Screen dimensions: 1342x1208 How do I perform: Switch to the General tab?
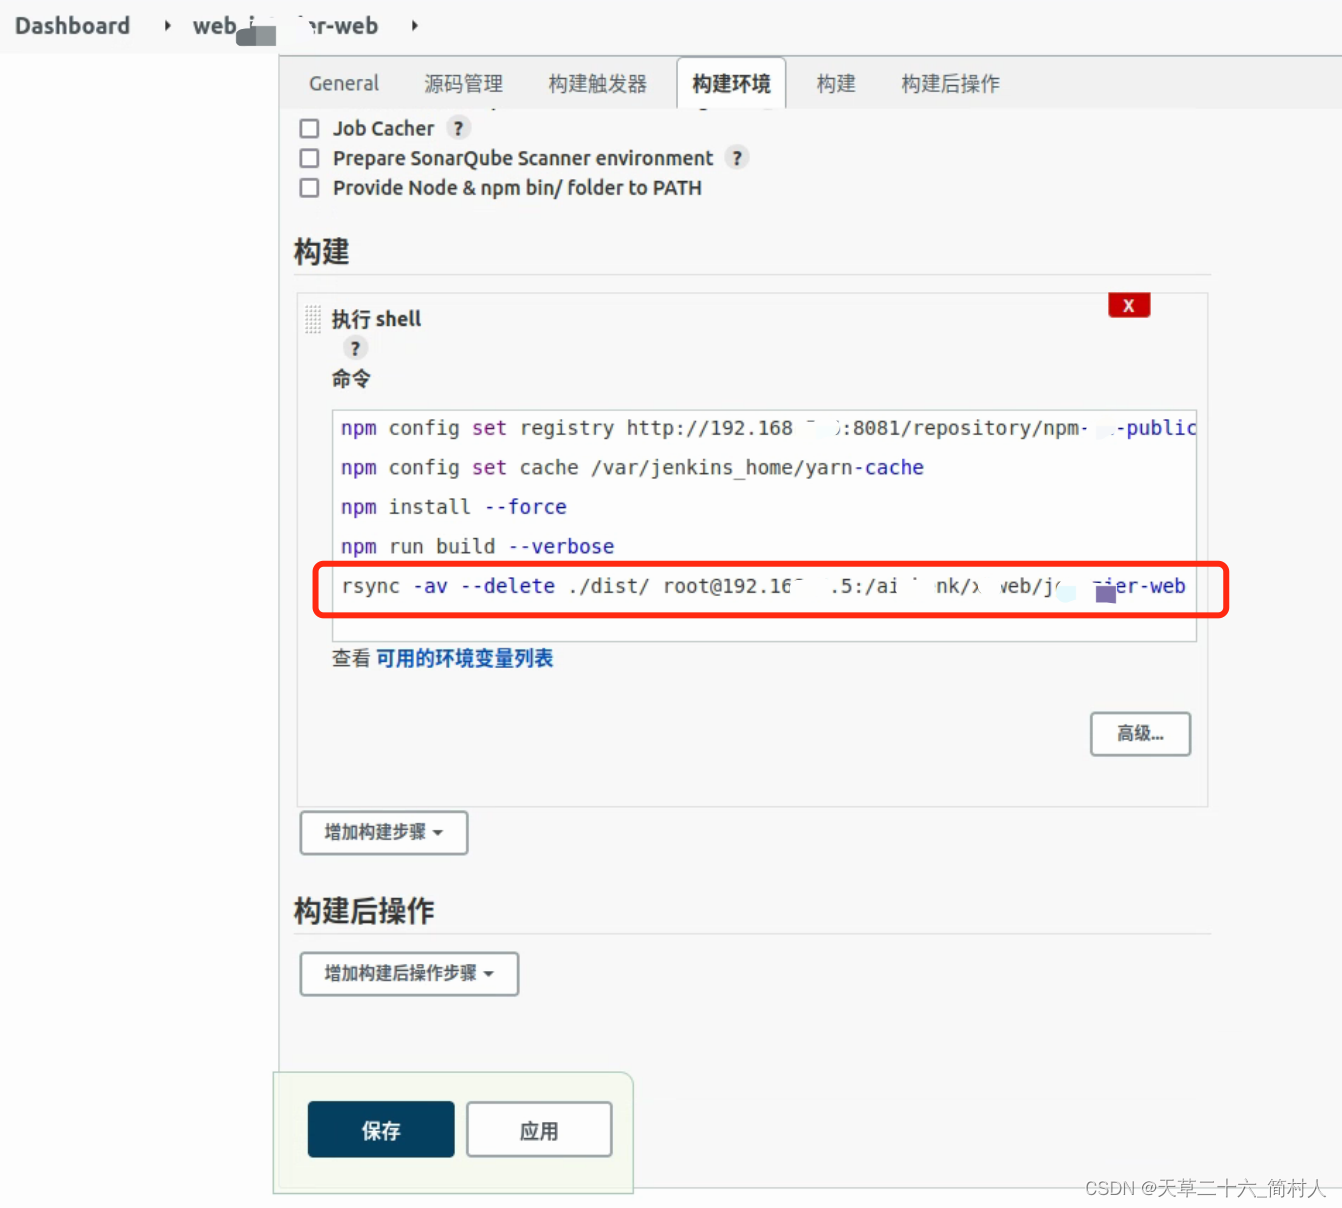coord(344,83)
